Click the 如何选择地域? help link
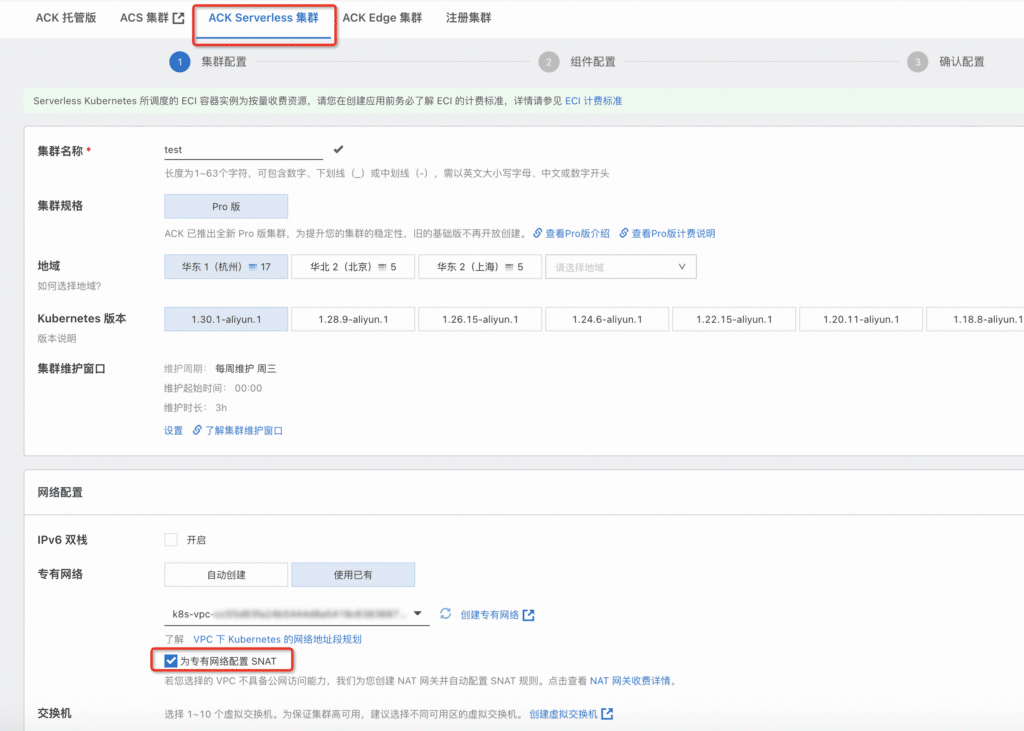This screenshot has height=731, width=1024. pyautogui.click(x=69, y=286)
